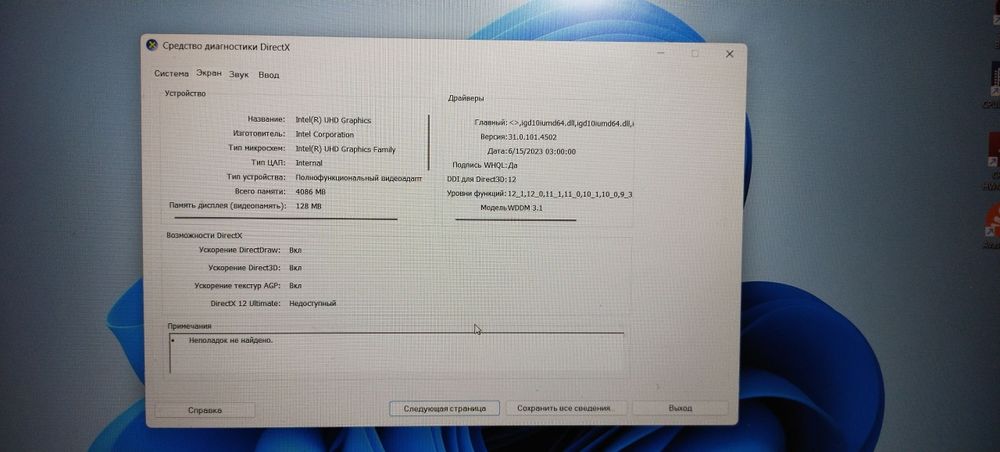Select the text 'Неполадок не найдено.'
1000x452 pixels.
[x=231, y=340]
